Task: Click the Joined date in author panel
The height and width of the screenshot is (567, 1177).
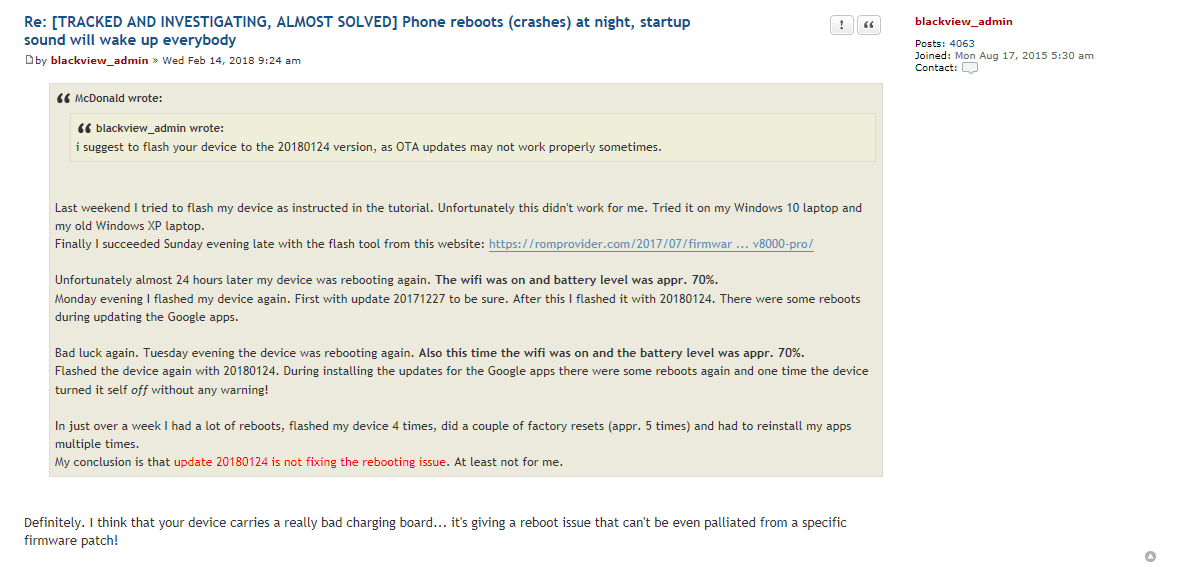Action: pyautogui.click(x=1024, y=56)
